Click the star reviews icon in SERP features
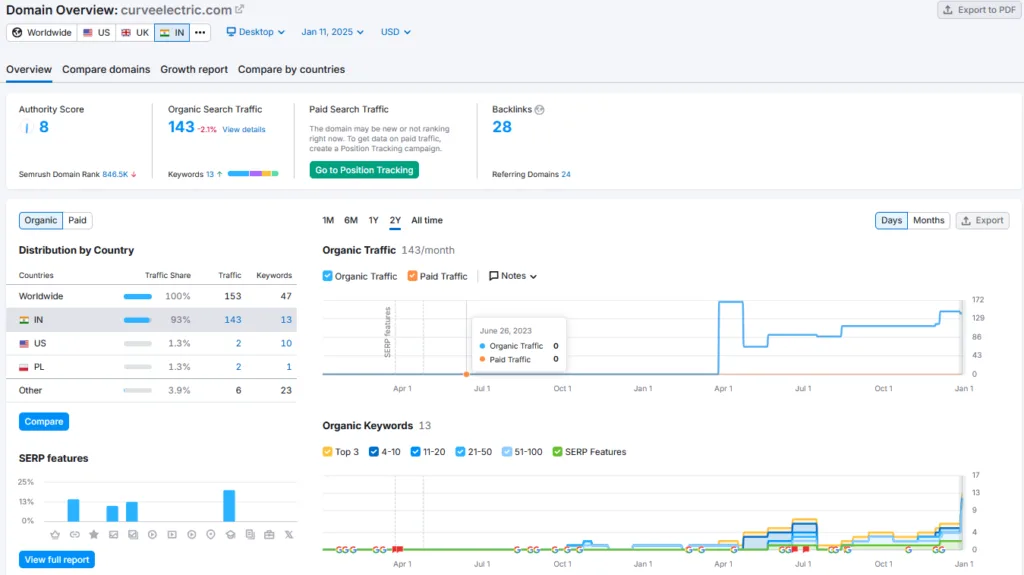Viewport: 1024px width, 575px height. click(94, 534)
